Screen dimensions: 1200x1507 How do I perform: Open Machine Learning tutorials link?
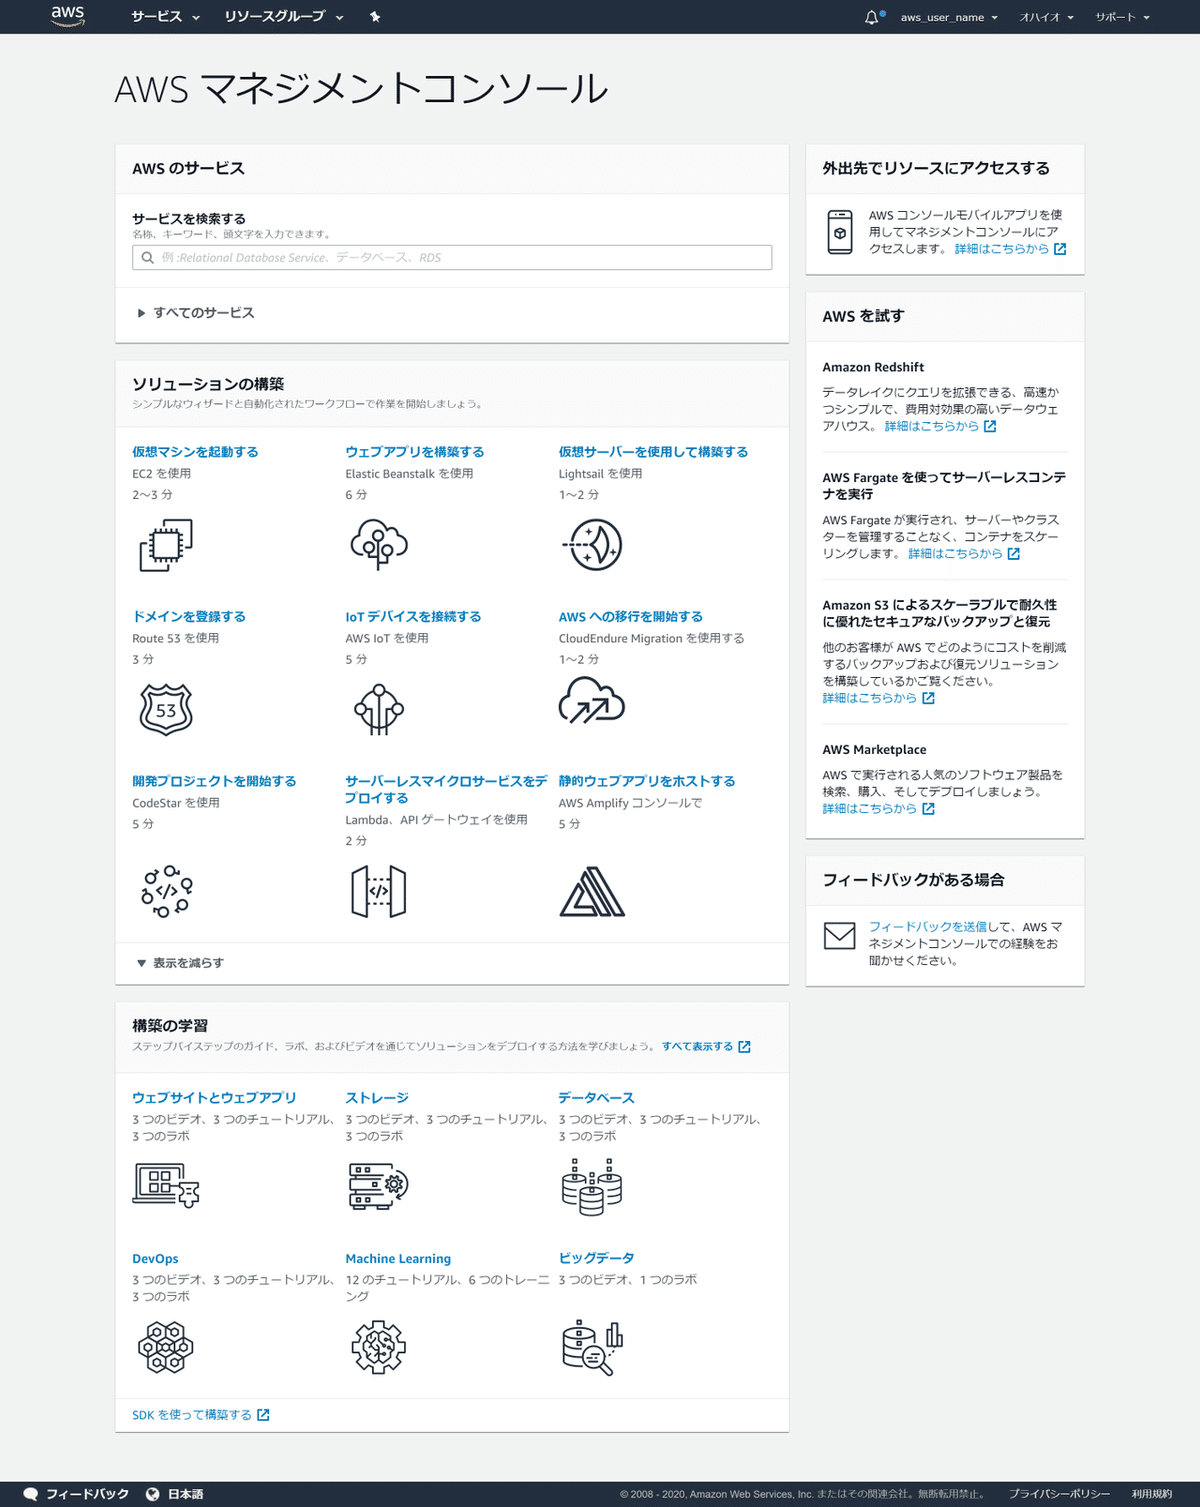click(x=398, y=1259)
